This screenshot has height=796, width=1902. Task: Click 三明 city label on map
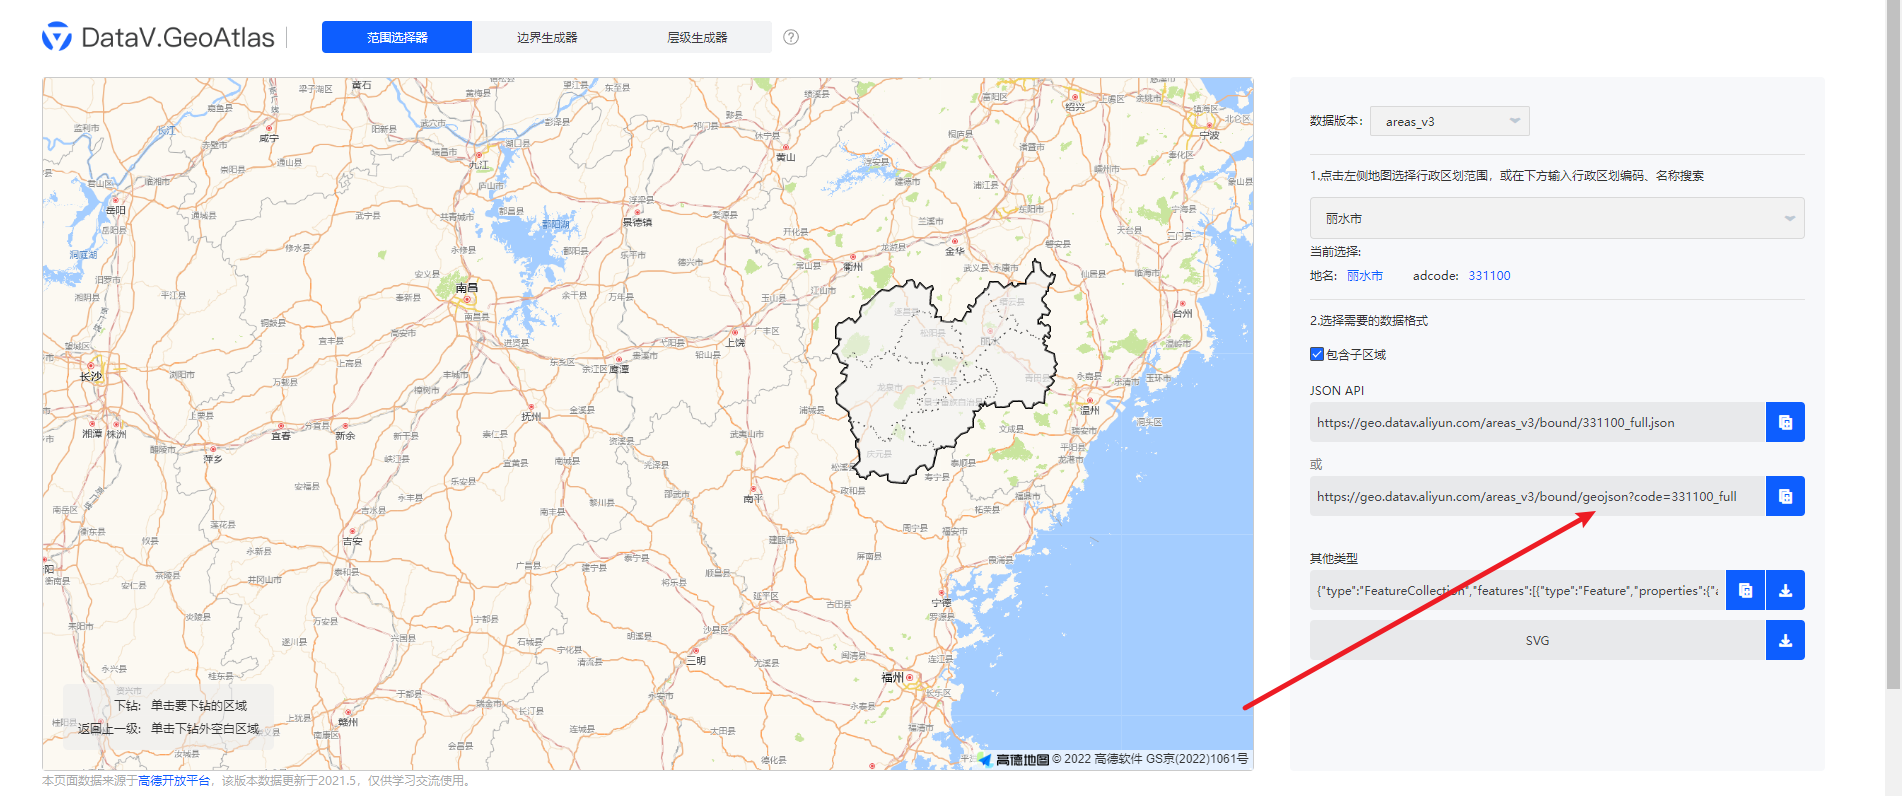click(696, 661)
